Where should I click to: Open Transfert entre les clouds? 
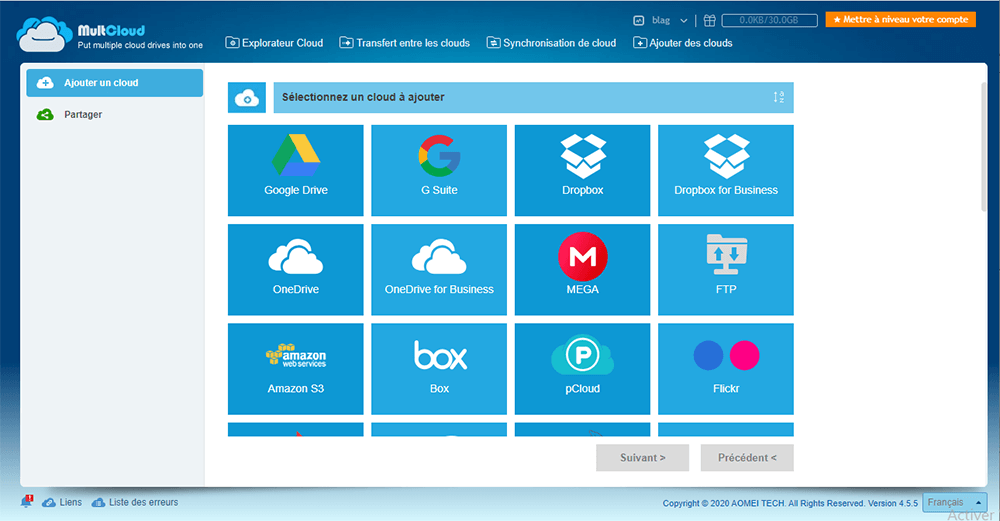tap(404, 43)
